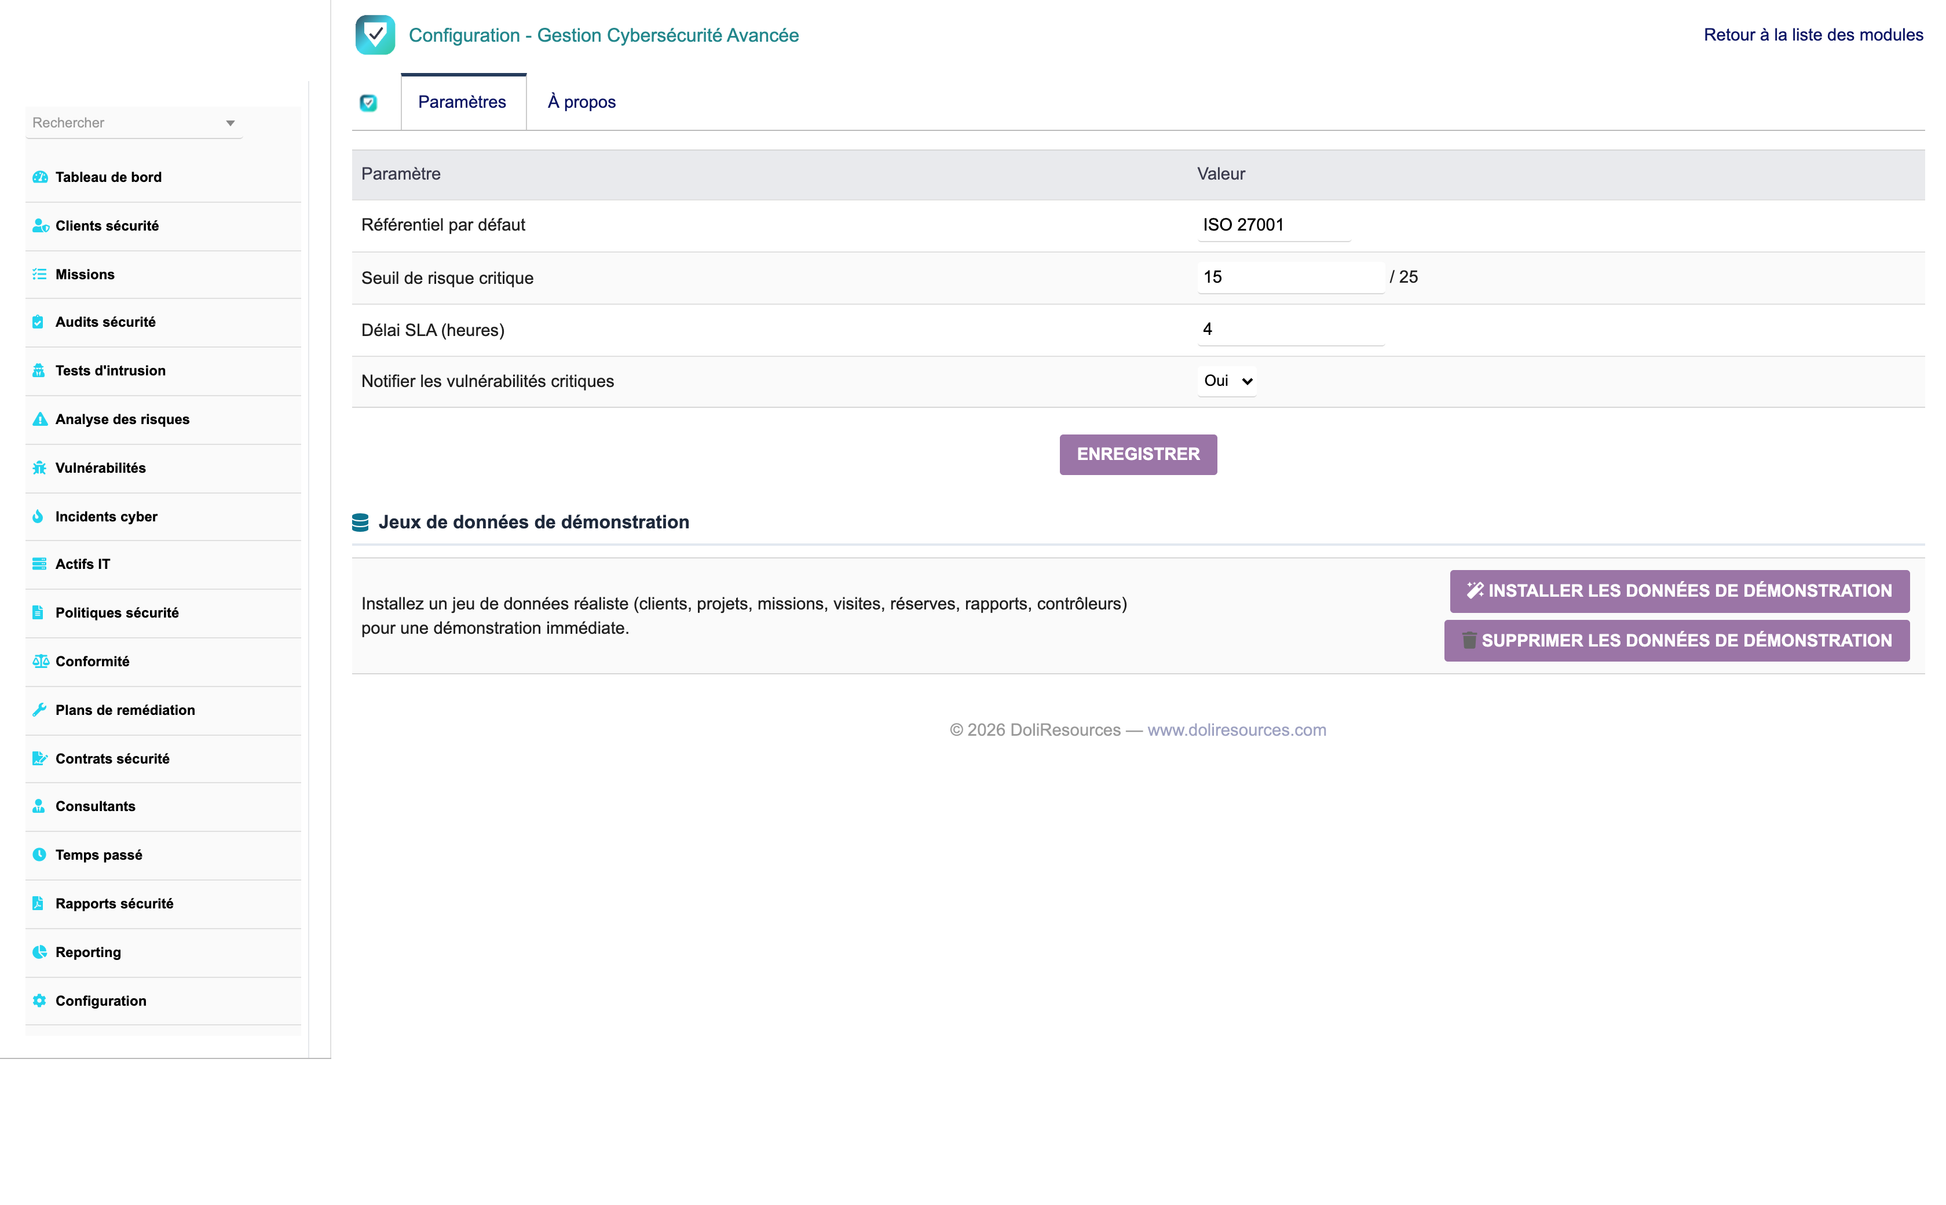Focus the Référentiel par défaut field
The width and height of the screenshot is (1946, 1205).
pos(1273,225)
